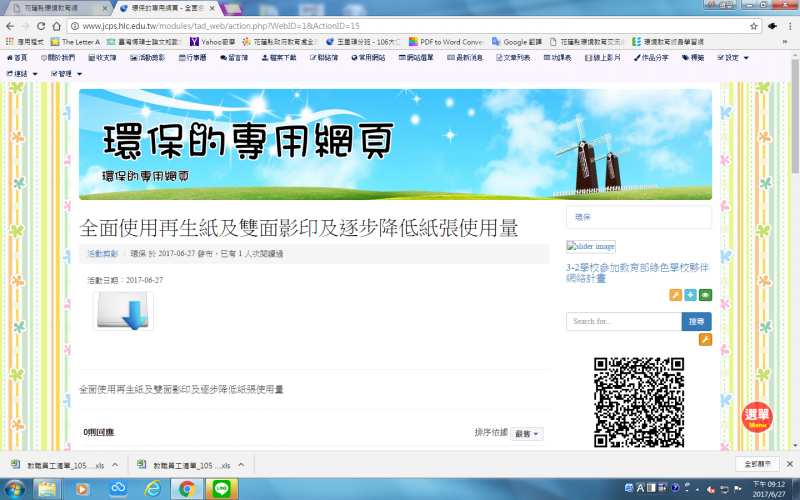Click the browser back arrow
The height and width of the screenshot is (500, 800).
(10, 26)
